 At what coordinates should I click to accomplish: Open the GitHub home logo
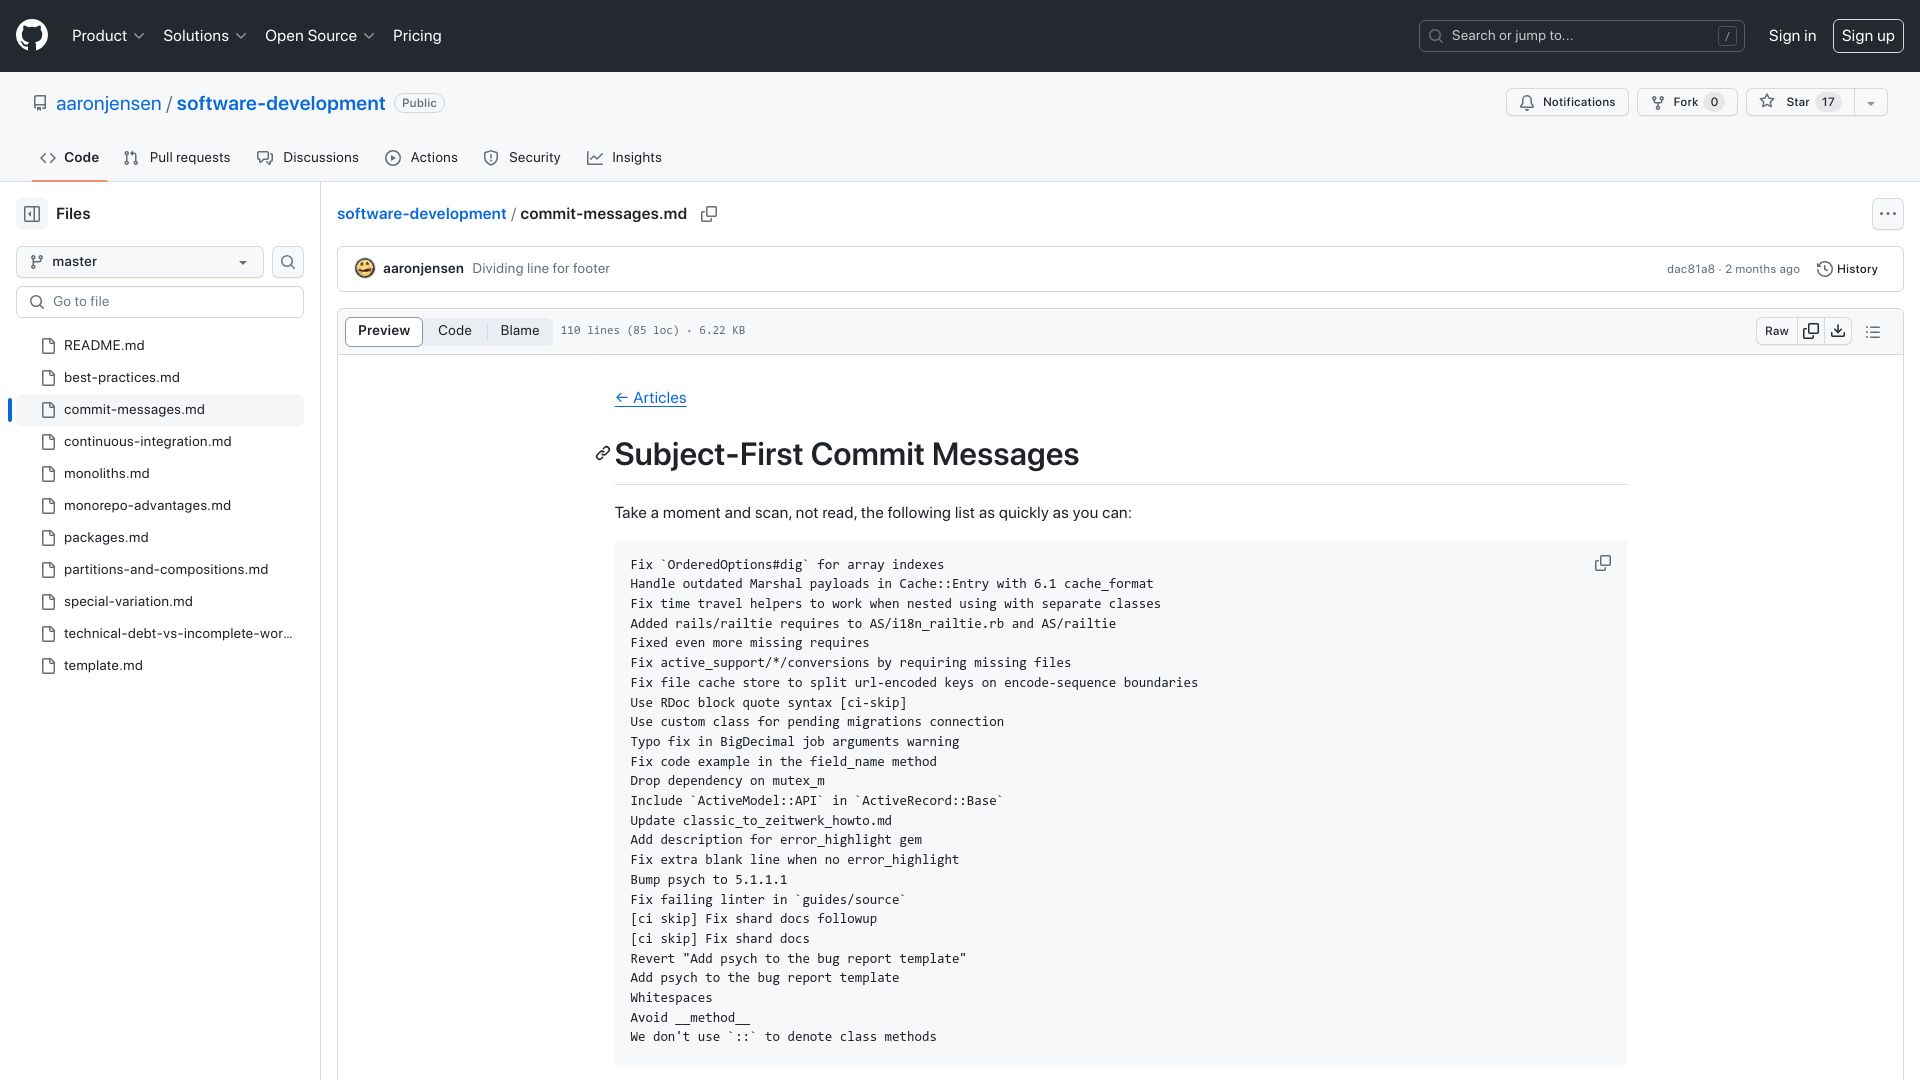coord(32,36)
